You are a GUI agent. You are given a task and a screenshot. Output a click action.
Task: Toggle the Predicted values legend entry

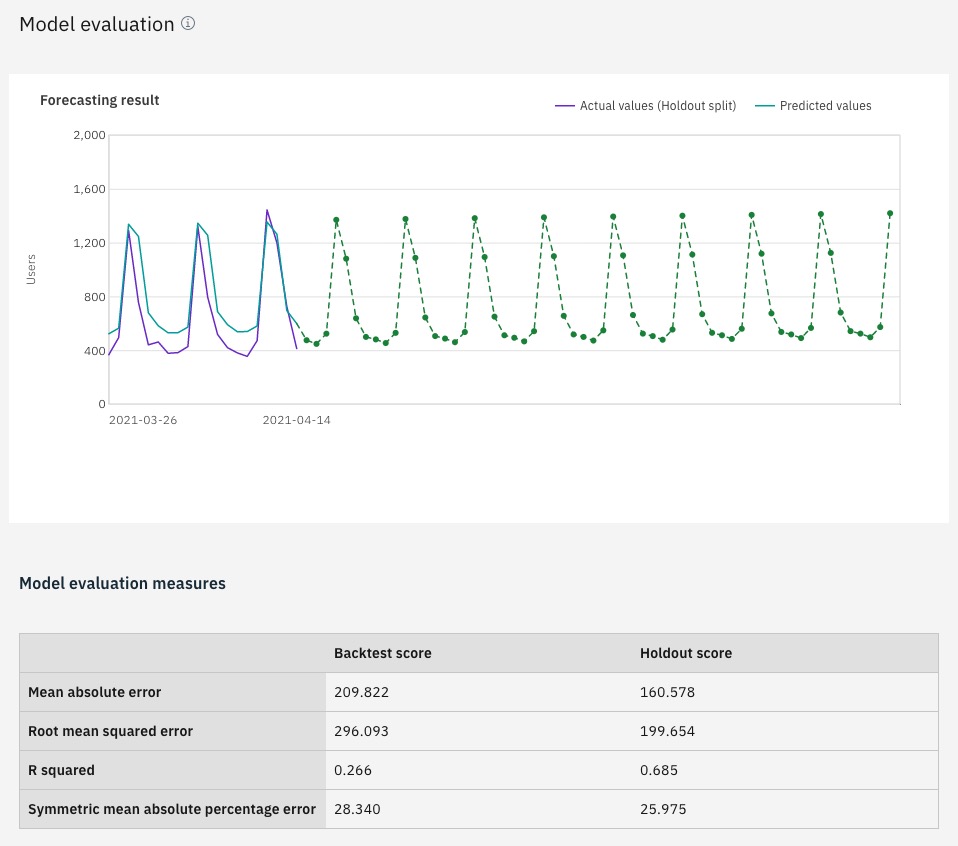(x=813, y=106)
